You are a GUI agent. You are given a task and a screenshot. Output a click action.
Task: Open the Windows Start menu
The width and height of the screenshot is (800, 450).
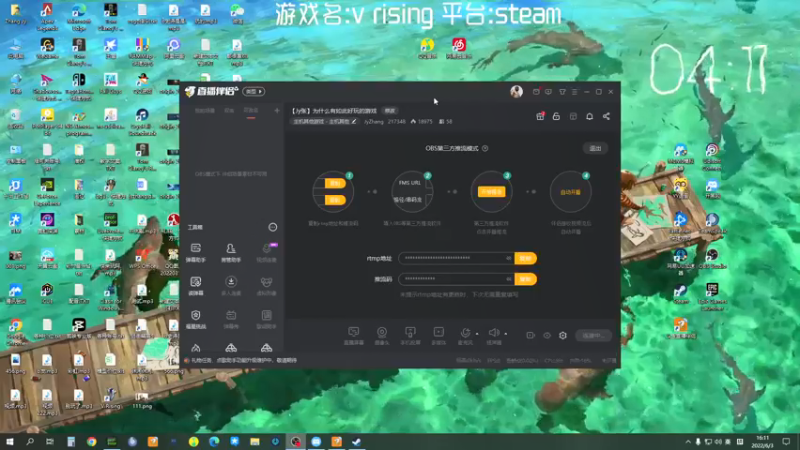pos(10,441)
